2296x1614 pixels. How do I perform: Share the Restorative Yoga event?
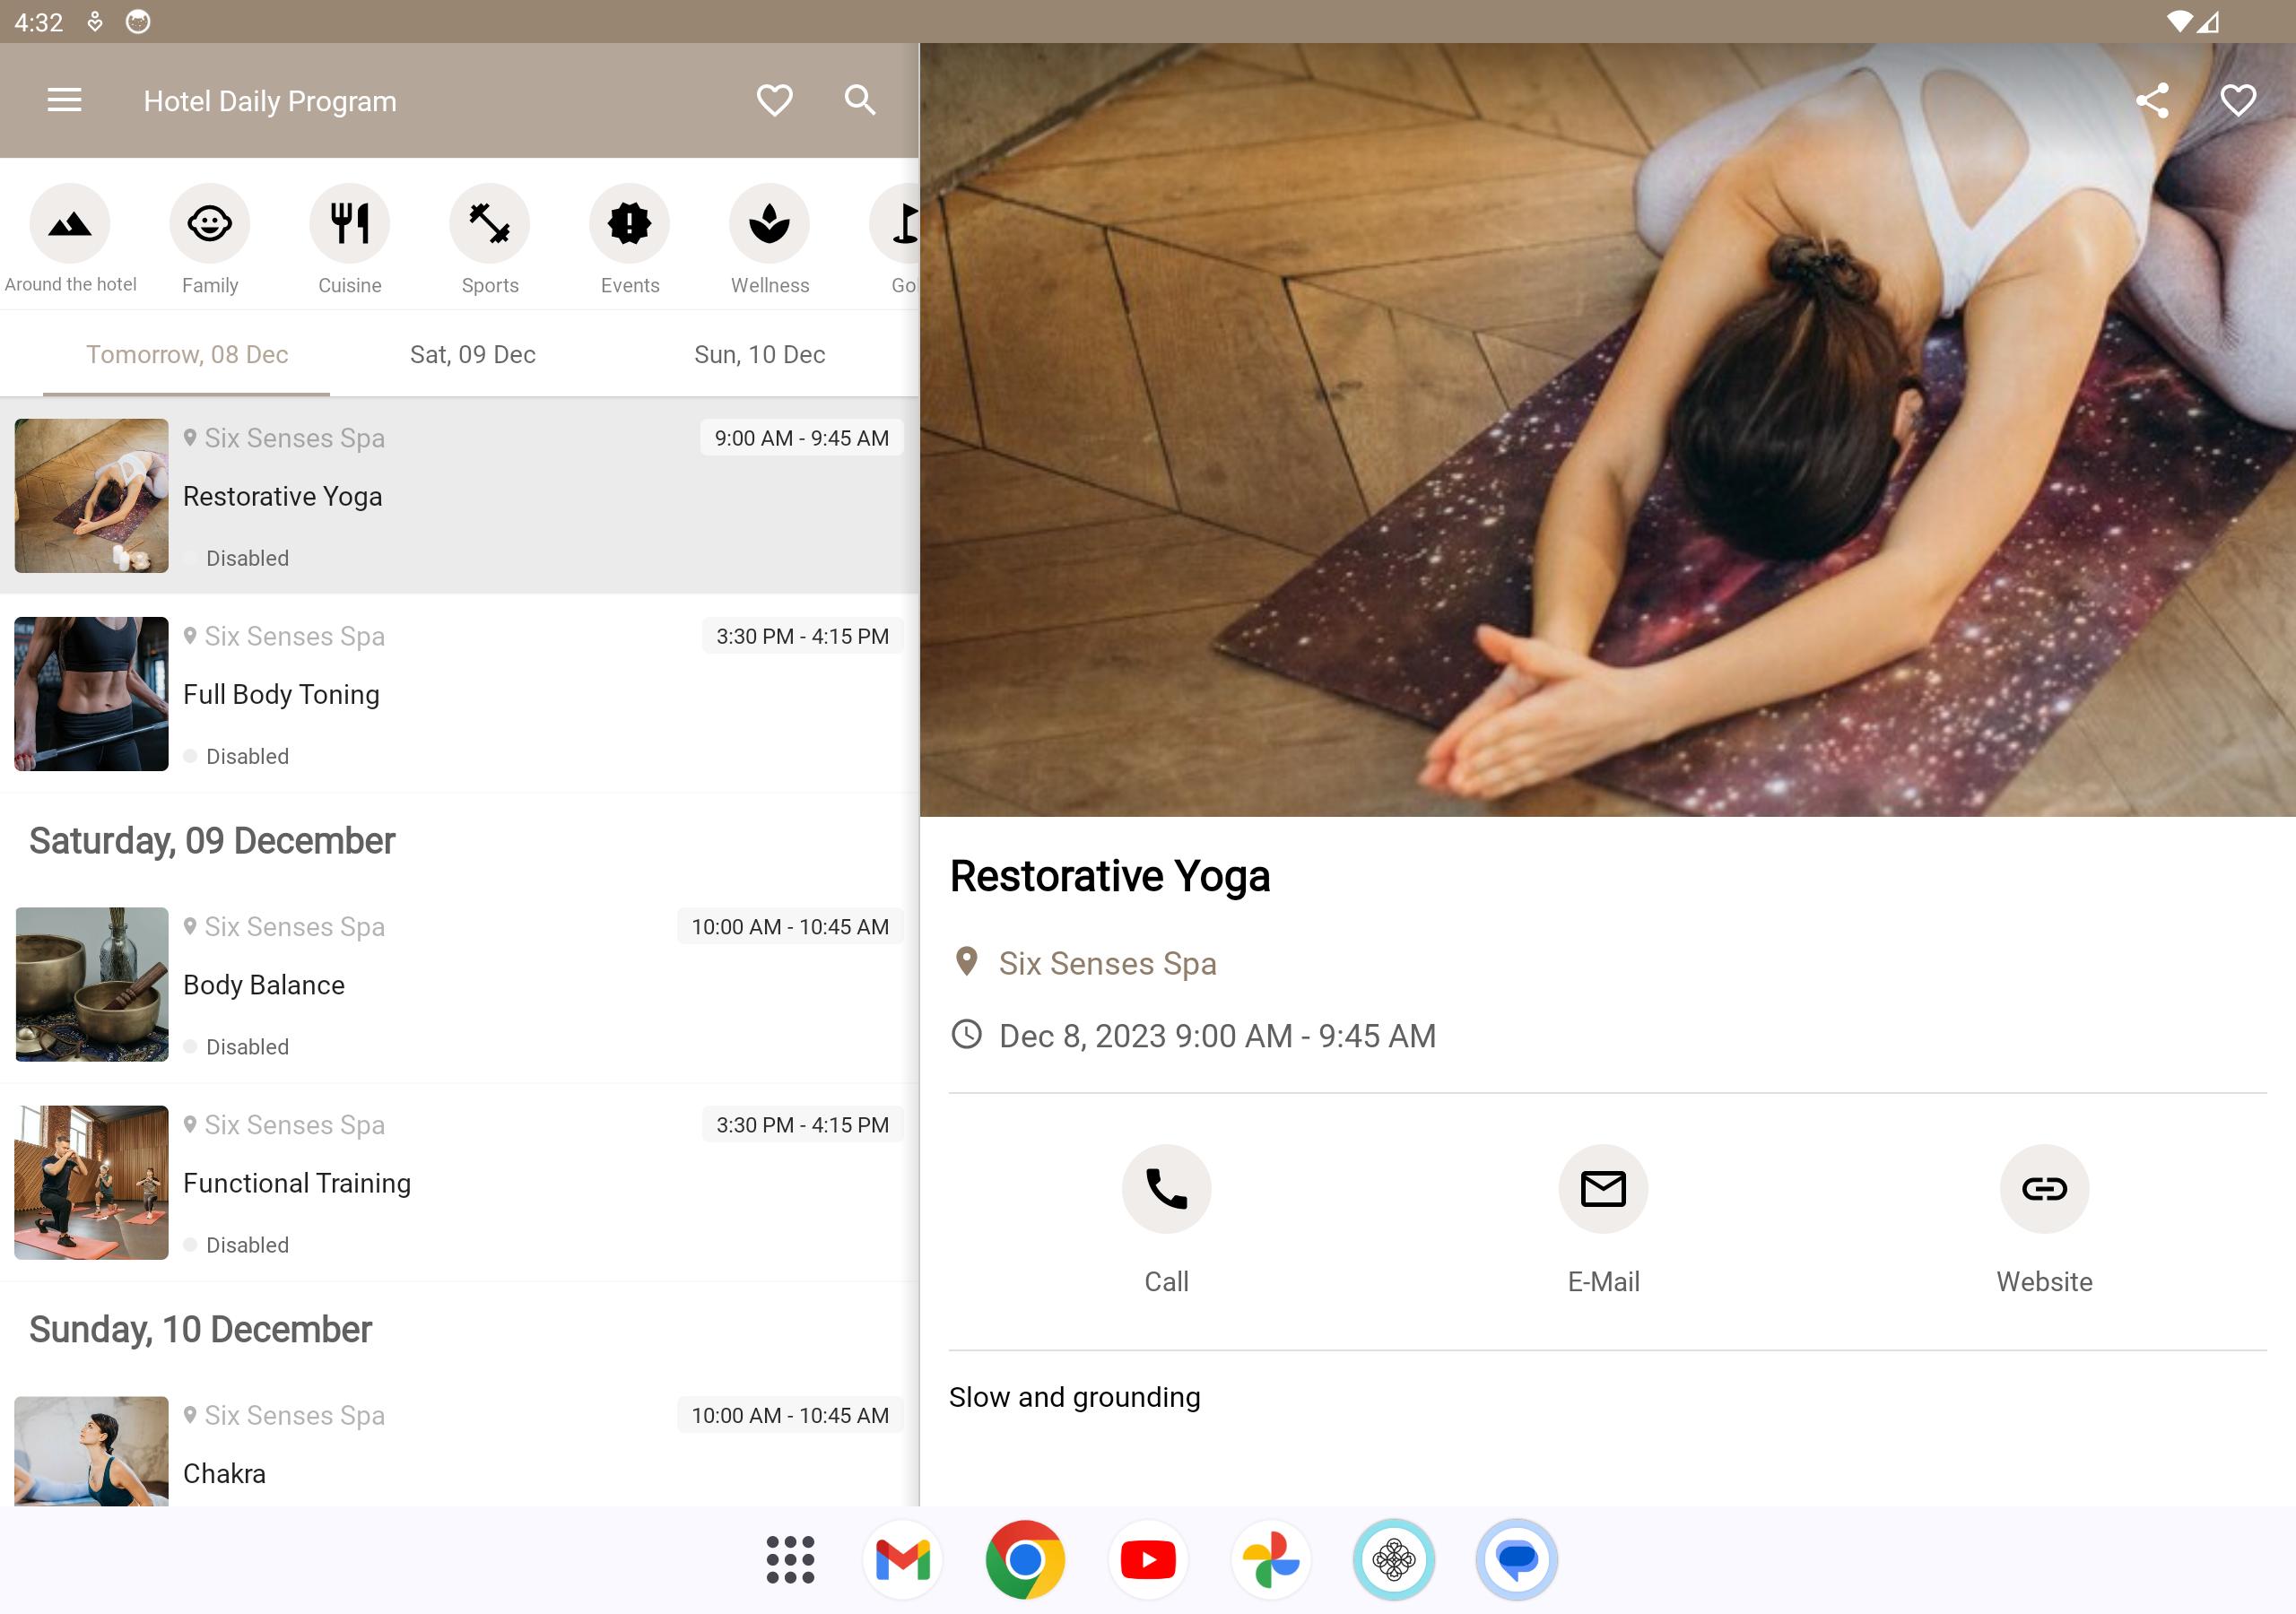(2152, 100)
